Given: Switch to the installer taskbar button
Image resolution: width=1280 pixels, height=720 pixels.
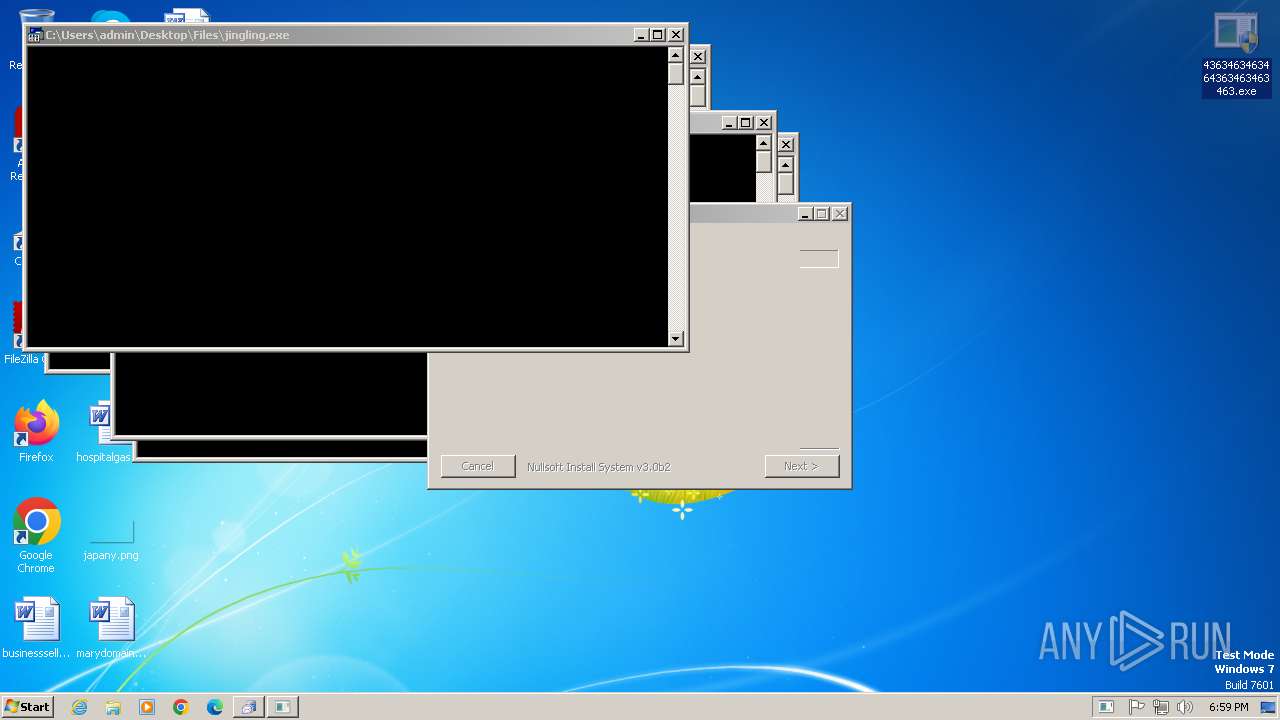Looking at the screenshot, I should pos(248,707).
